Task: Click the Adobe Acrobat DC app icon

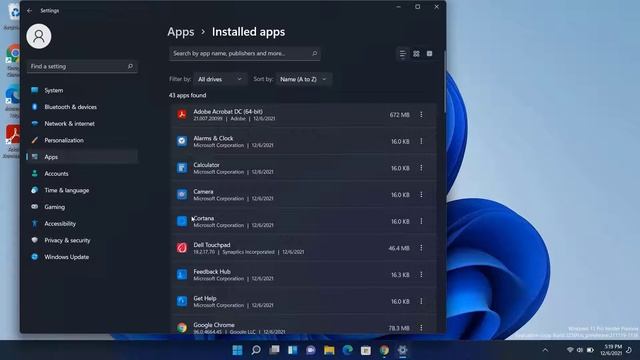Action: click(x=182, y=114)
